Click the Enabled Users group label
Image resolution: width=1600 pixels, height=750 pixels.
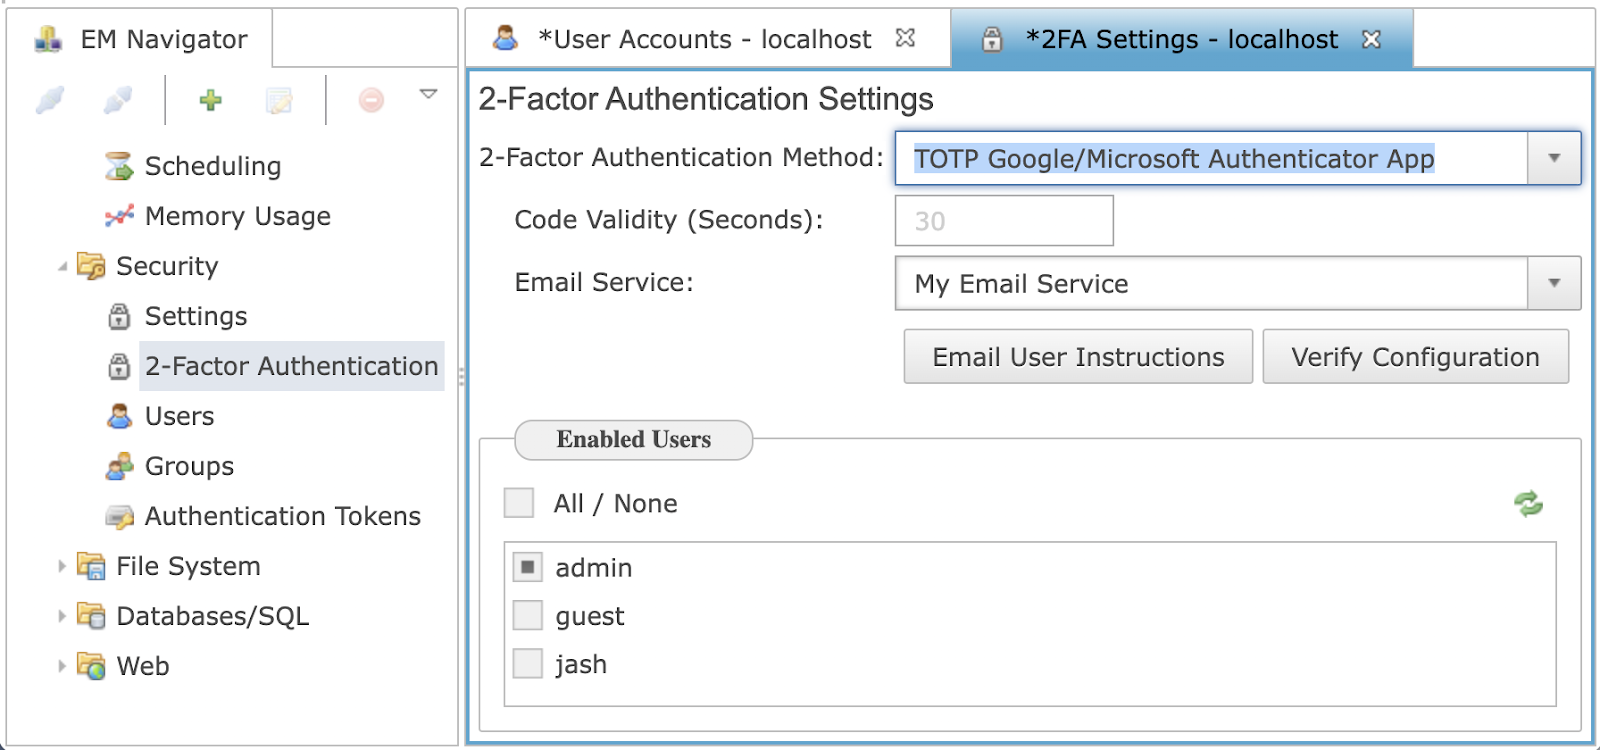(x=634, y=440)
